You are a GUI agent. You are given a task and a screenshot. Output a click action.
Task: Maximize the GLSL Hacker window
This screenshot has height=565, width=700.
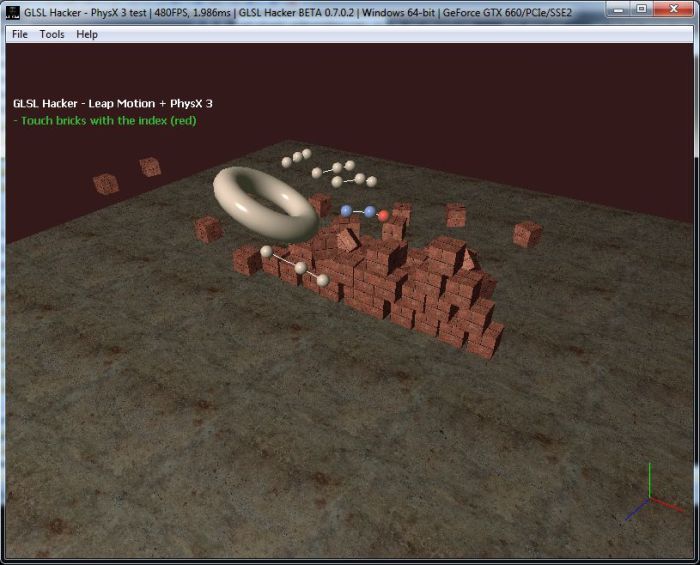642,9
